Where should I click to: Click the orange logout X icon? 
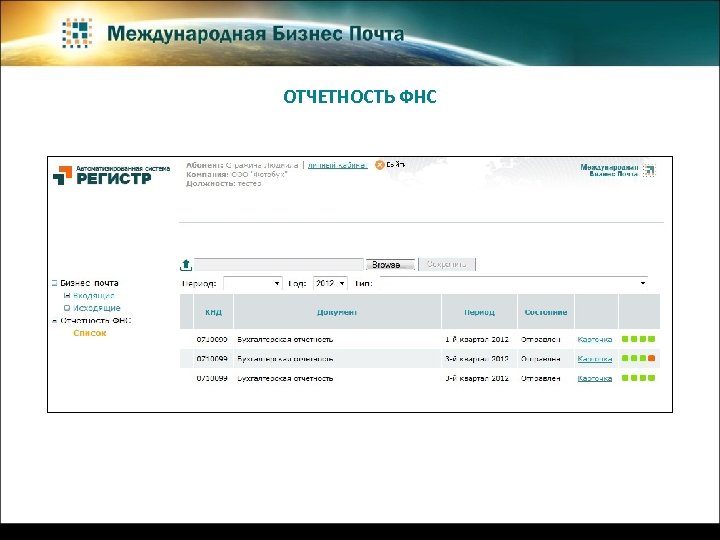point(379,165)
